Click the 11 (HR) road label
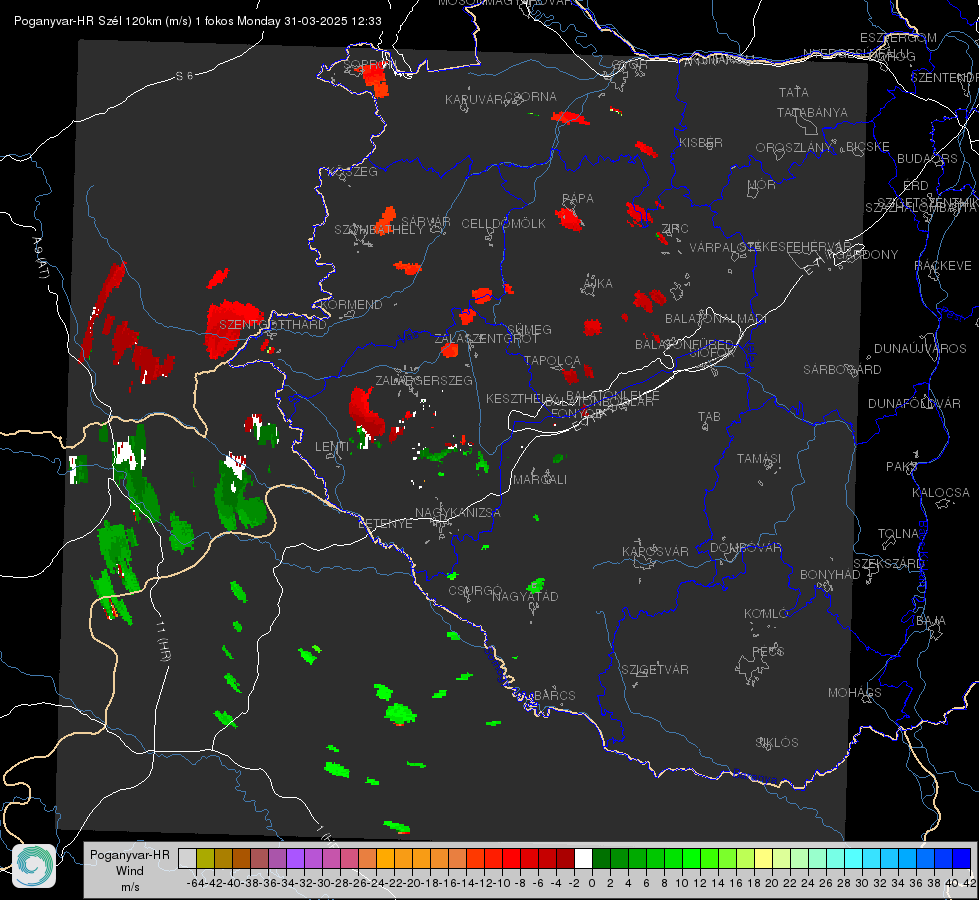The height and width of the screenshot is (900, 979). [x=163, y=642]
